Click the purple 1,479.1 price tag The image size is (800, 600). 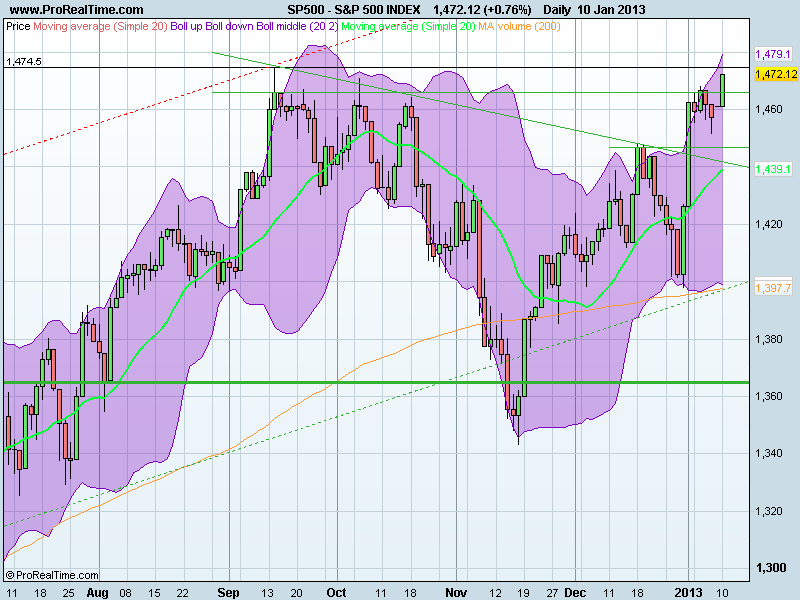pyautogui.click(x=773, y=54)
